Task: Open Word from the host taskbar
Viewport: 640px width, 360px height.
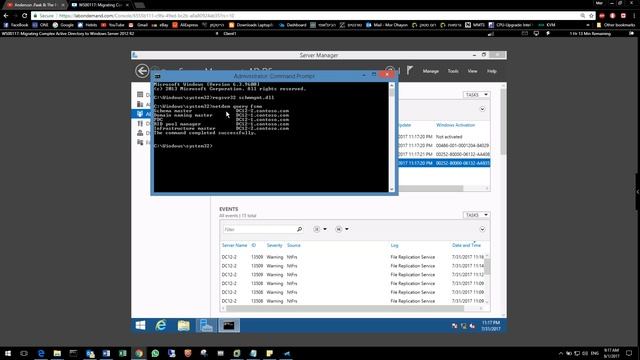Action: pos(106,353)
